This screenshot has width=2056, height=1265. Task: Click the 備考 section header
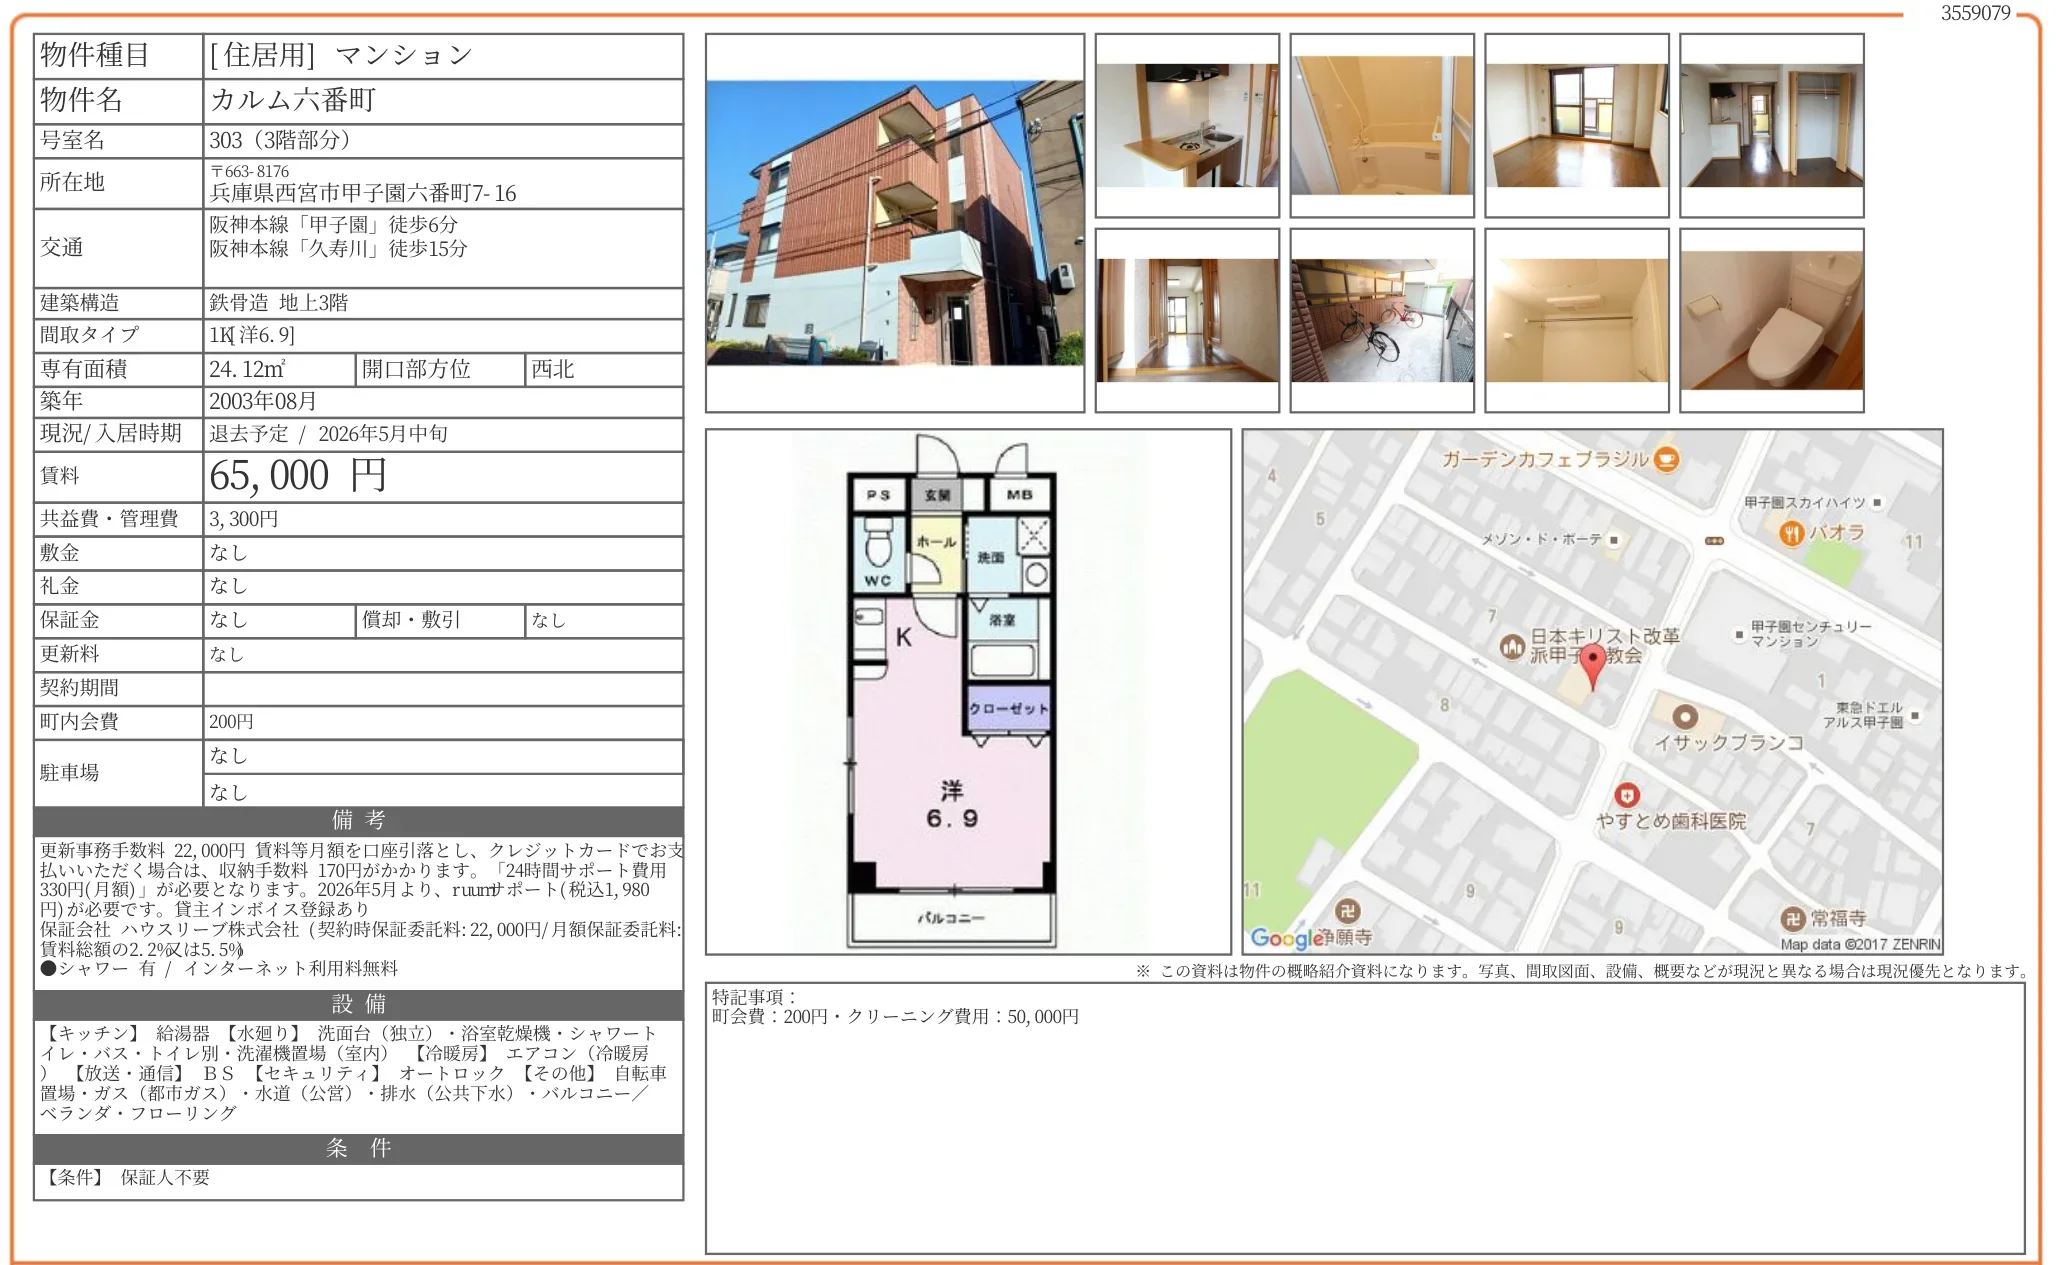pos(358,820)
